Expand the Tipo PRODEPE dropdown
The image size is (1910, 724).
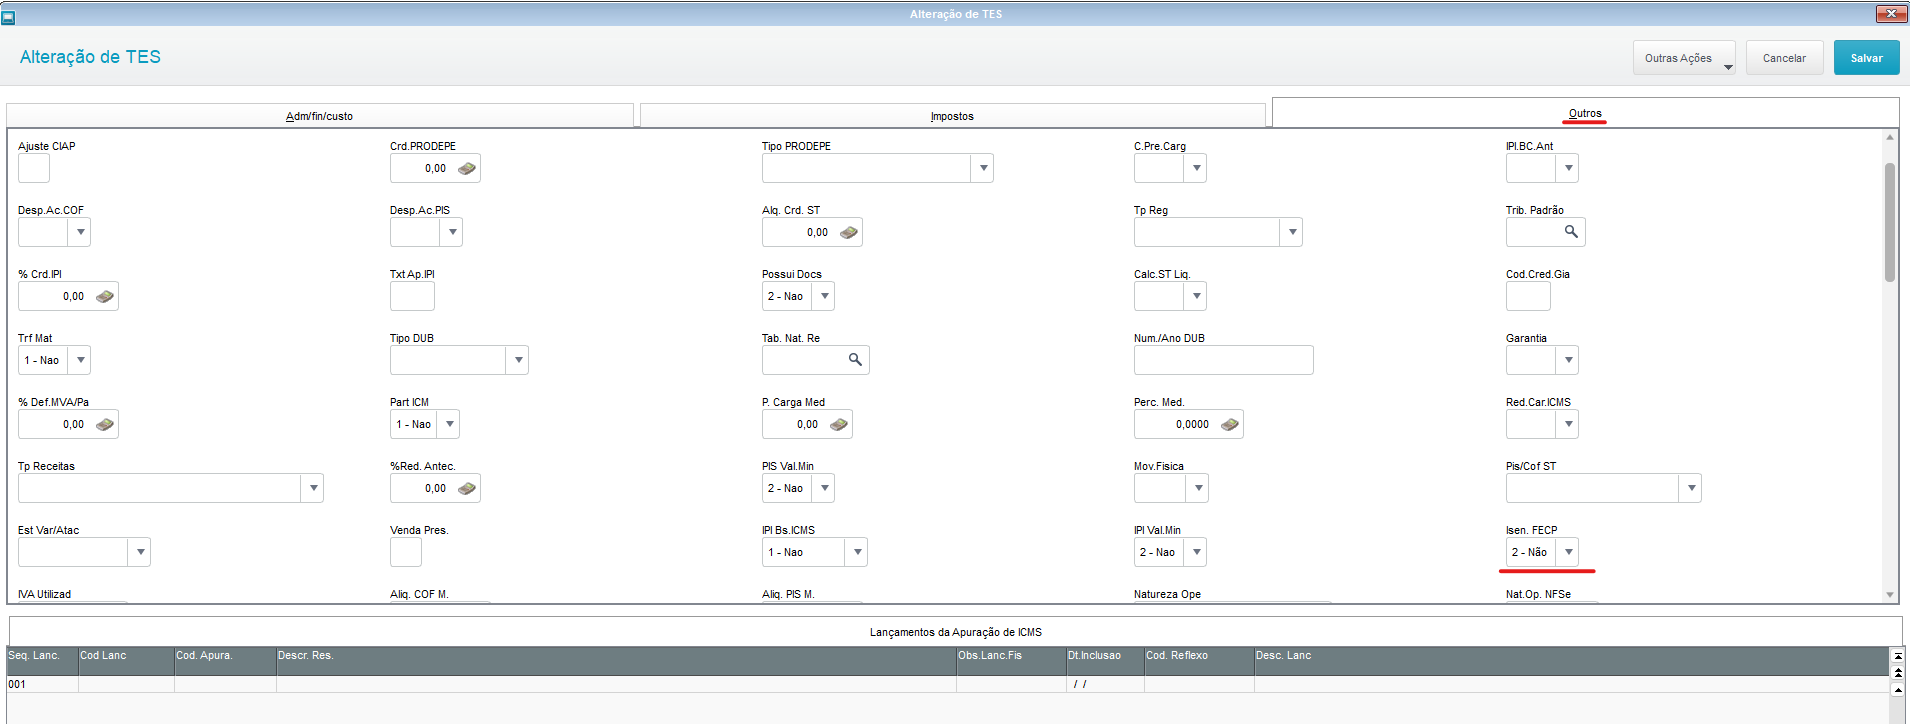[983, 168]
